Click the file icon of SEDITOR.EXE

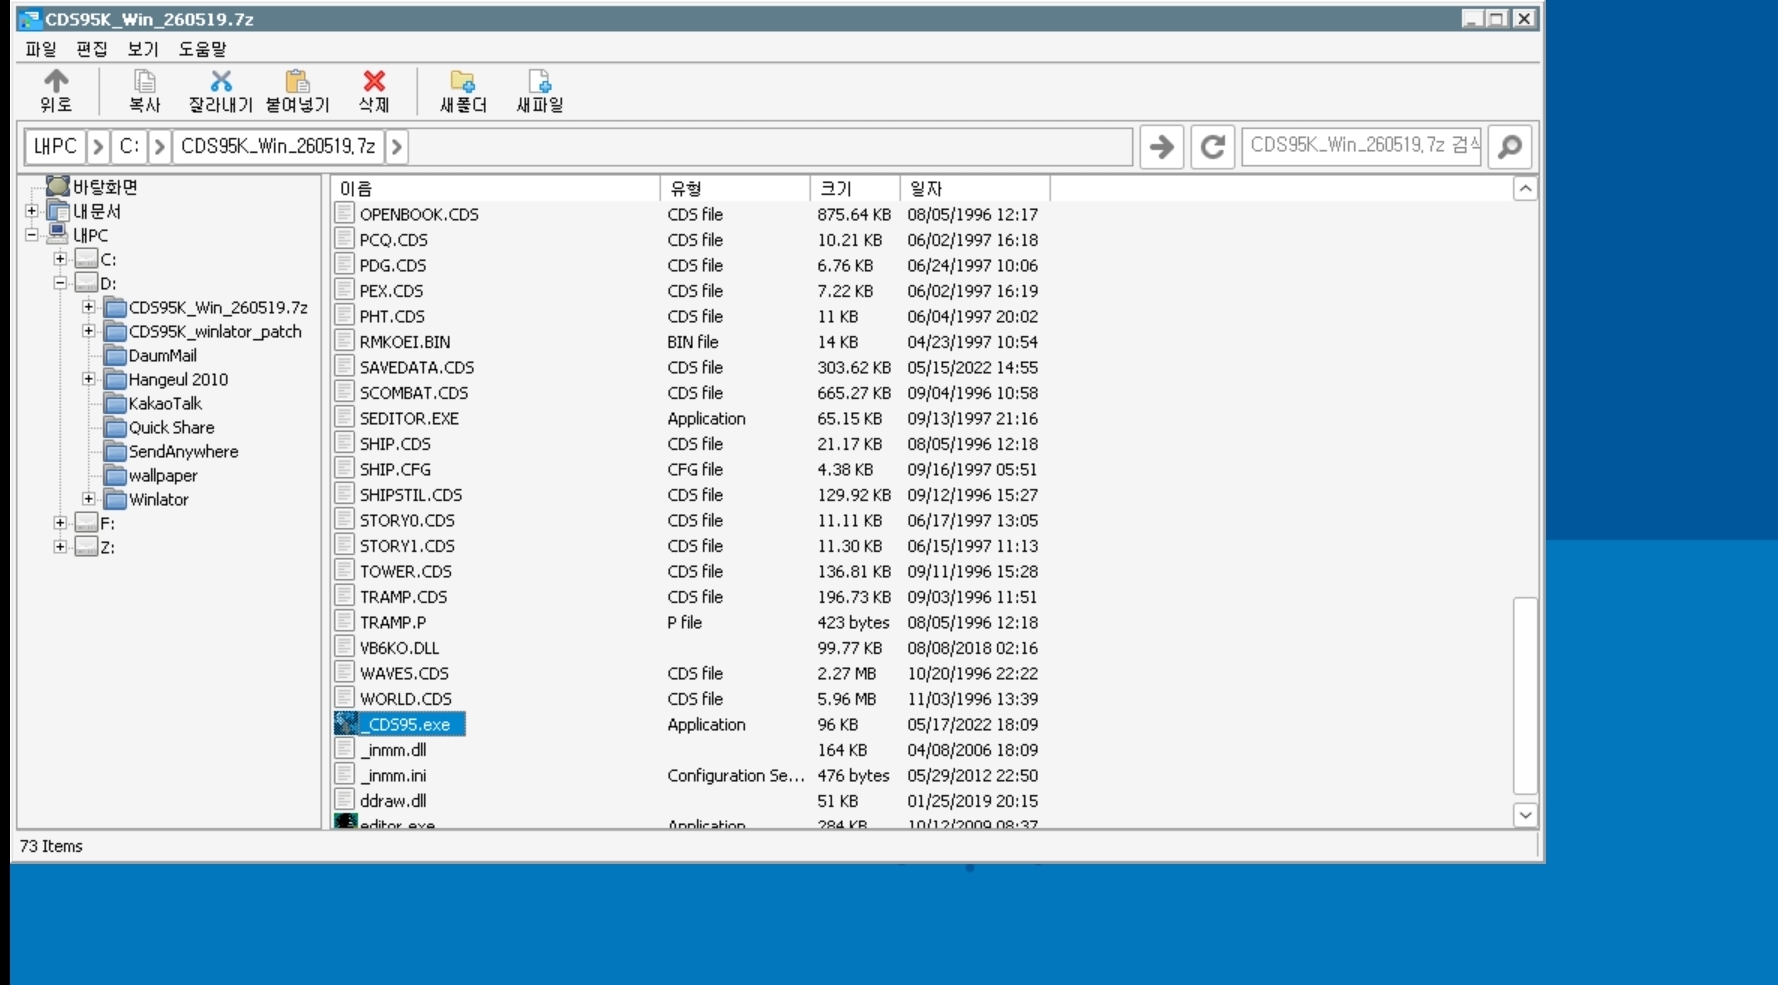tap(345, 418)
